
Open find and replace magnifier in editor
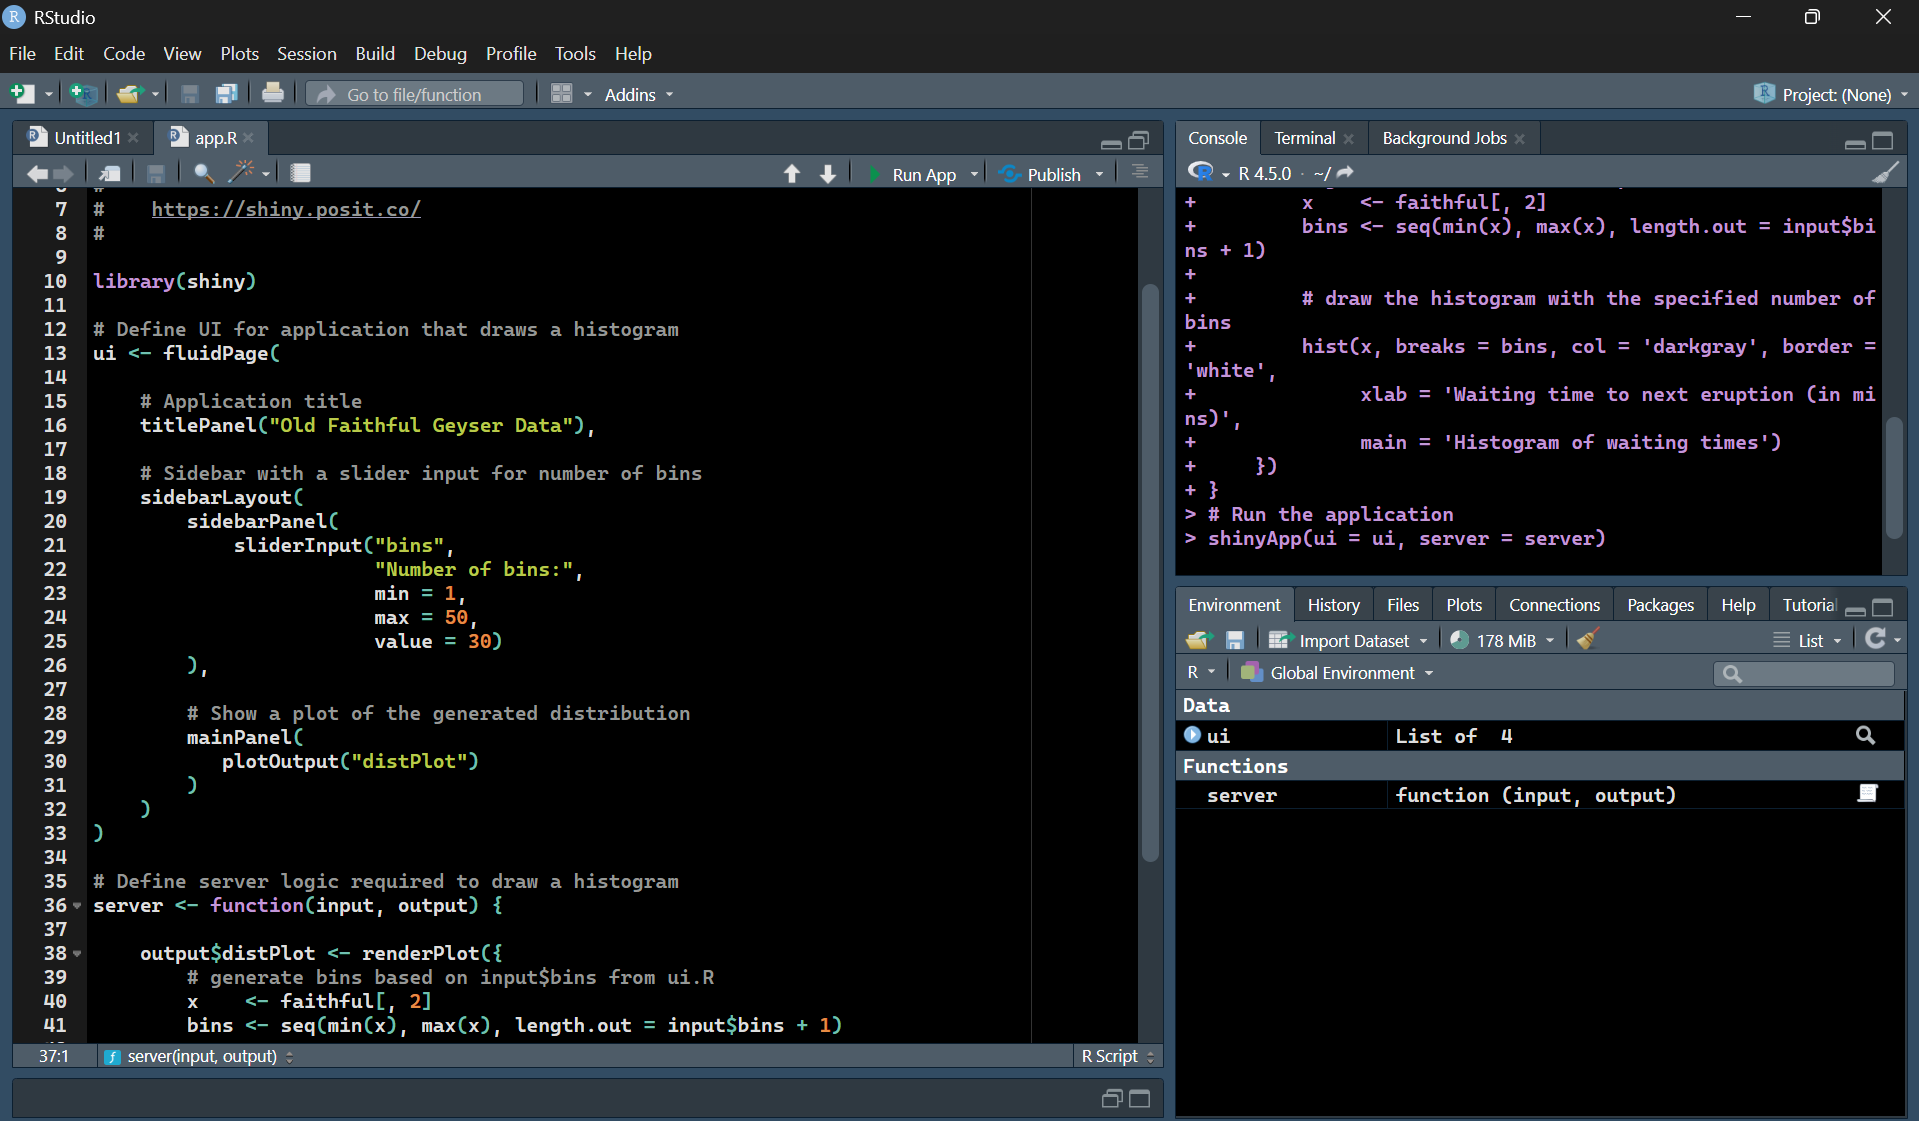(x=203, y=174)
